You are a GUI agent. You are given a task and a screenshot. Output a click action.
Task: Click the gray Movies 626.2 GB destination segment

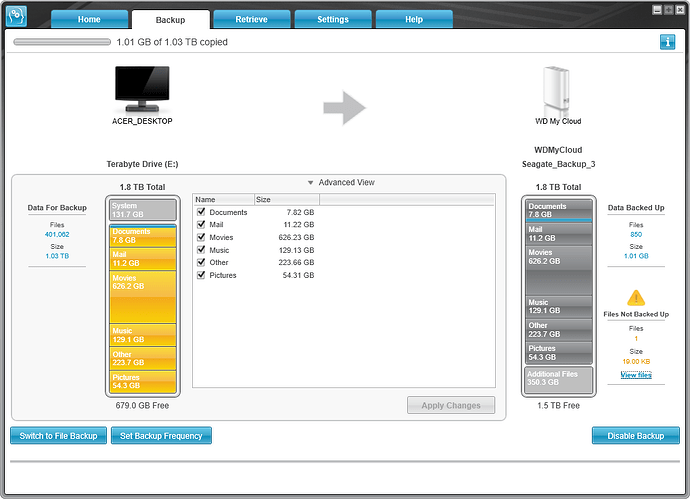point(558,270)
